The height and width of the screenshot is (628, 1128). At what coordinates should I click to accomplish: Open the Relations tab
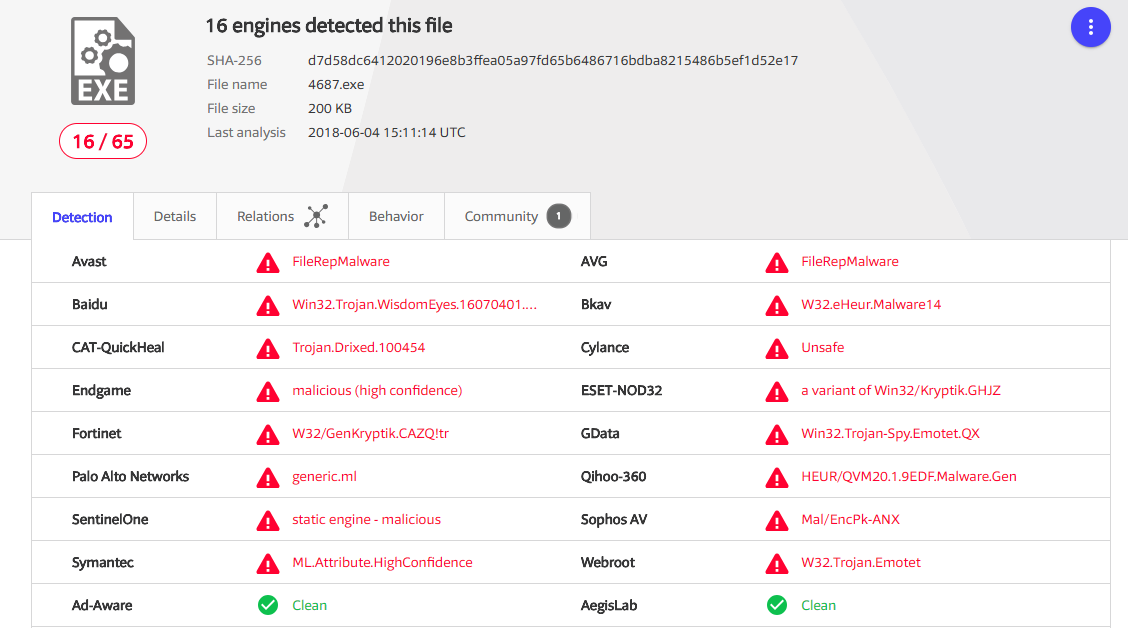283,217
